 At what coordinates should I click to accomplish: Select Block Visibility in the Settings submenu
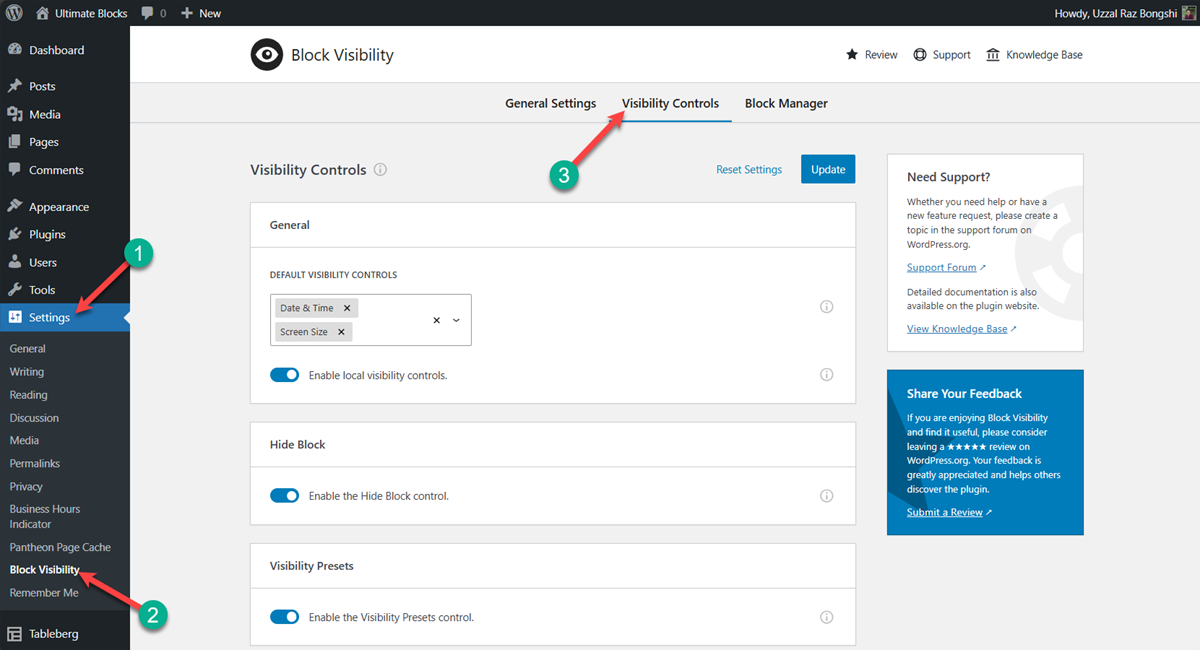click(x=44, y=569)
